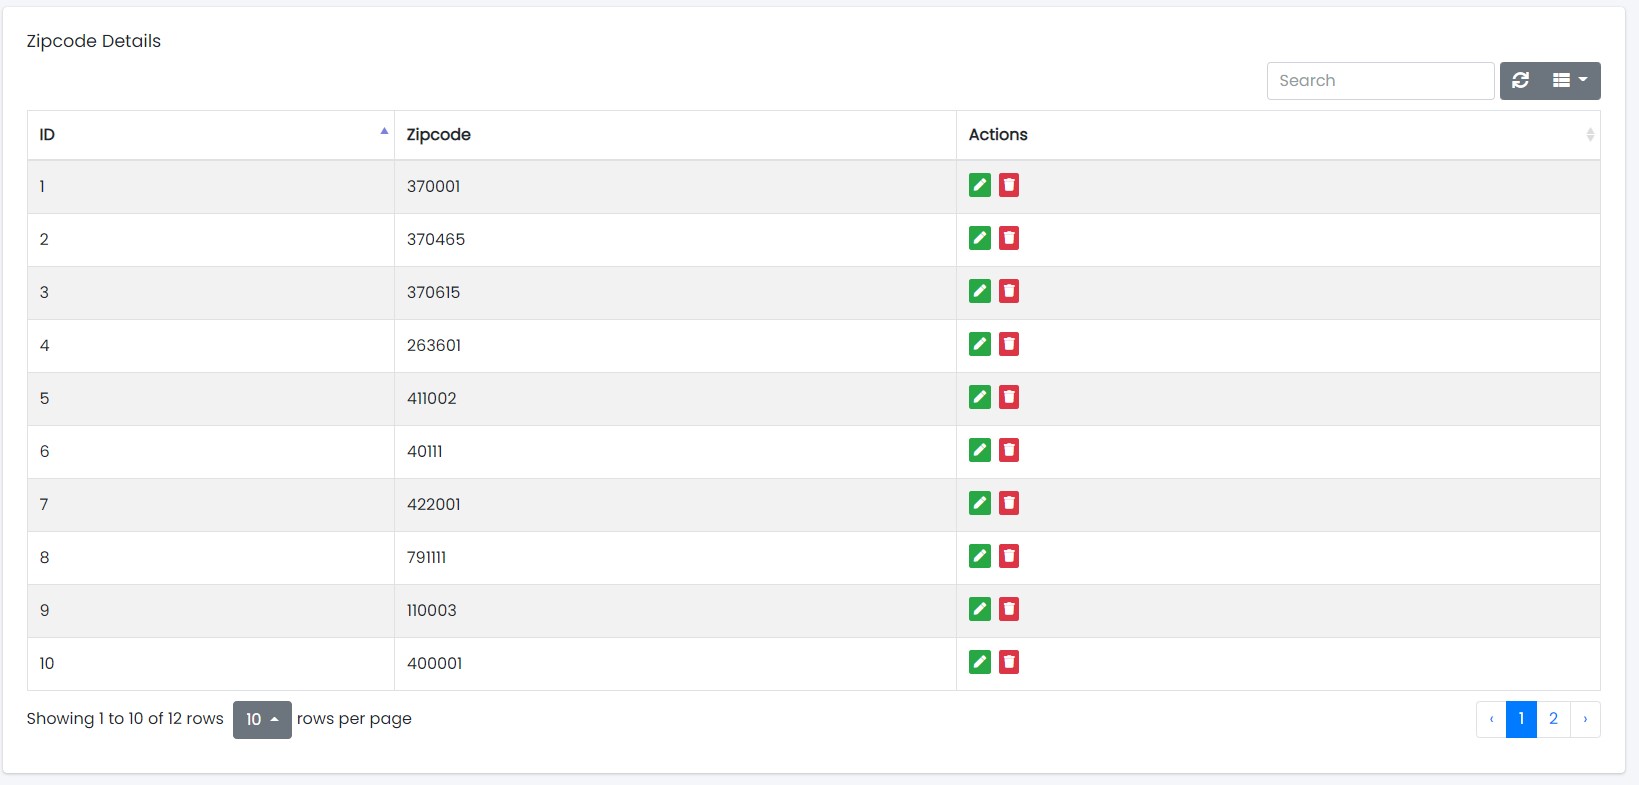1639x785 pixels.
Task: Edit the row with zipcode 110003
Action: (979, 609)
